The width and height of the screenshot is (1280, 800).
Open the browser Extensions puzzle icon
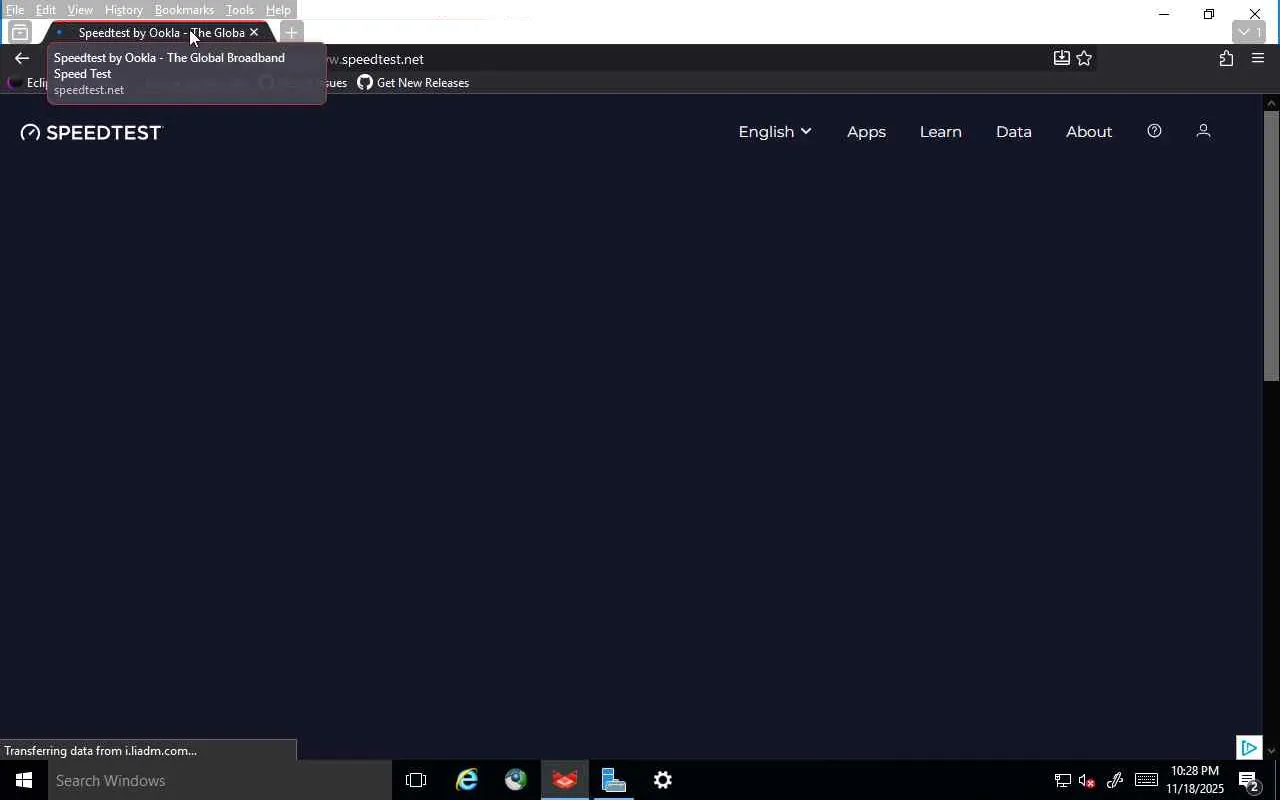pos(1226,59)
